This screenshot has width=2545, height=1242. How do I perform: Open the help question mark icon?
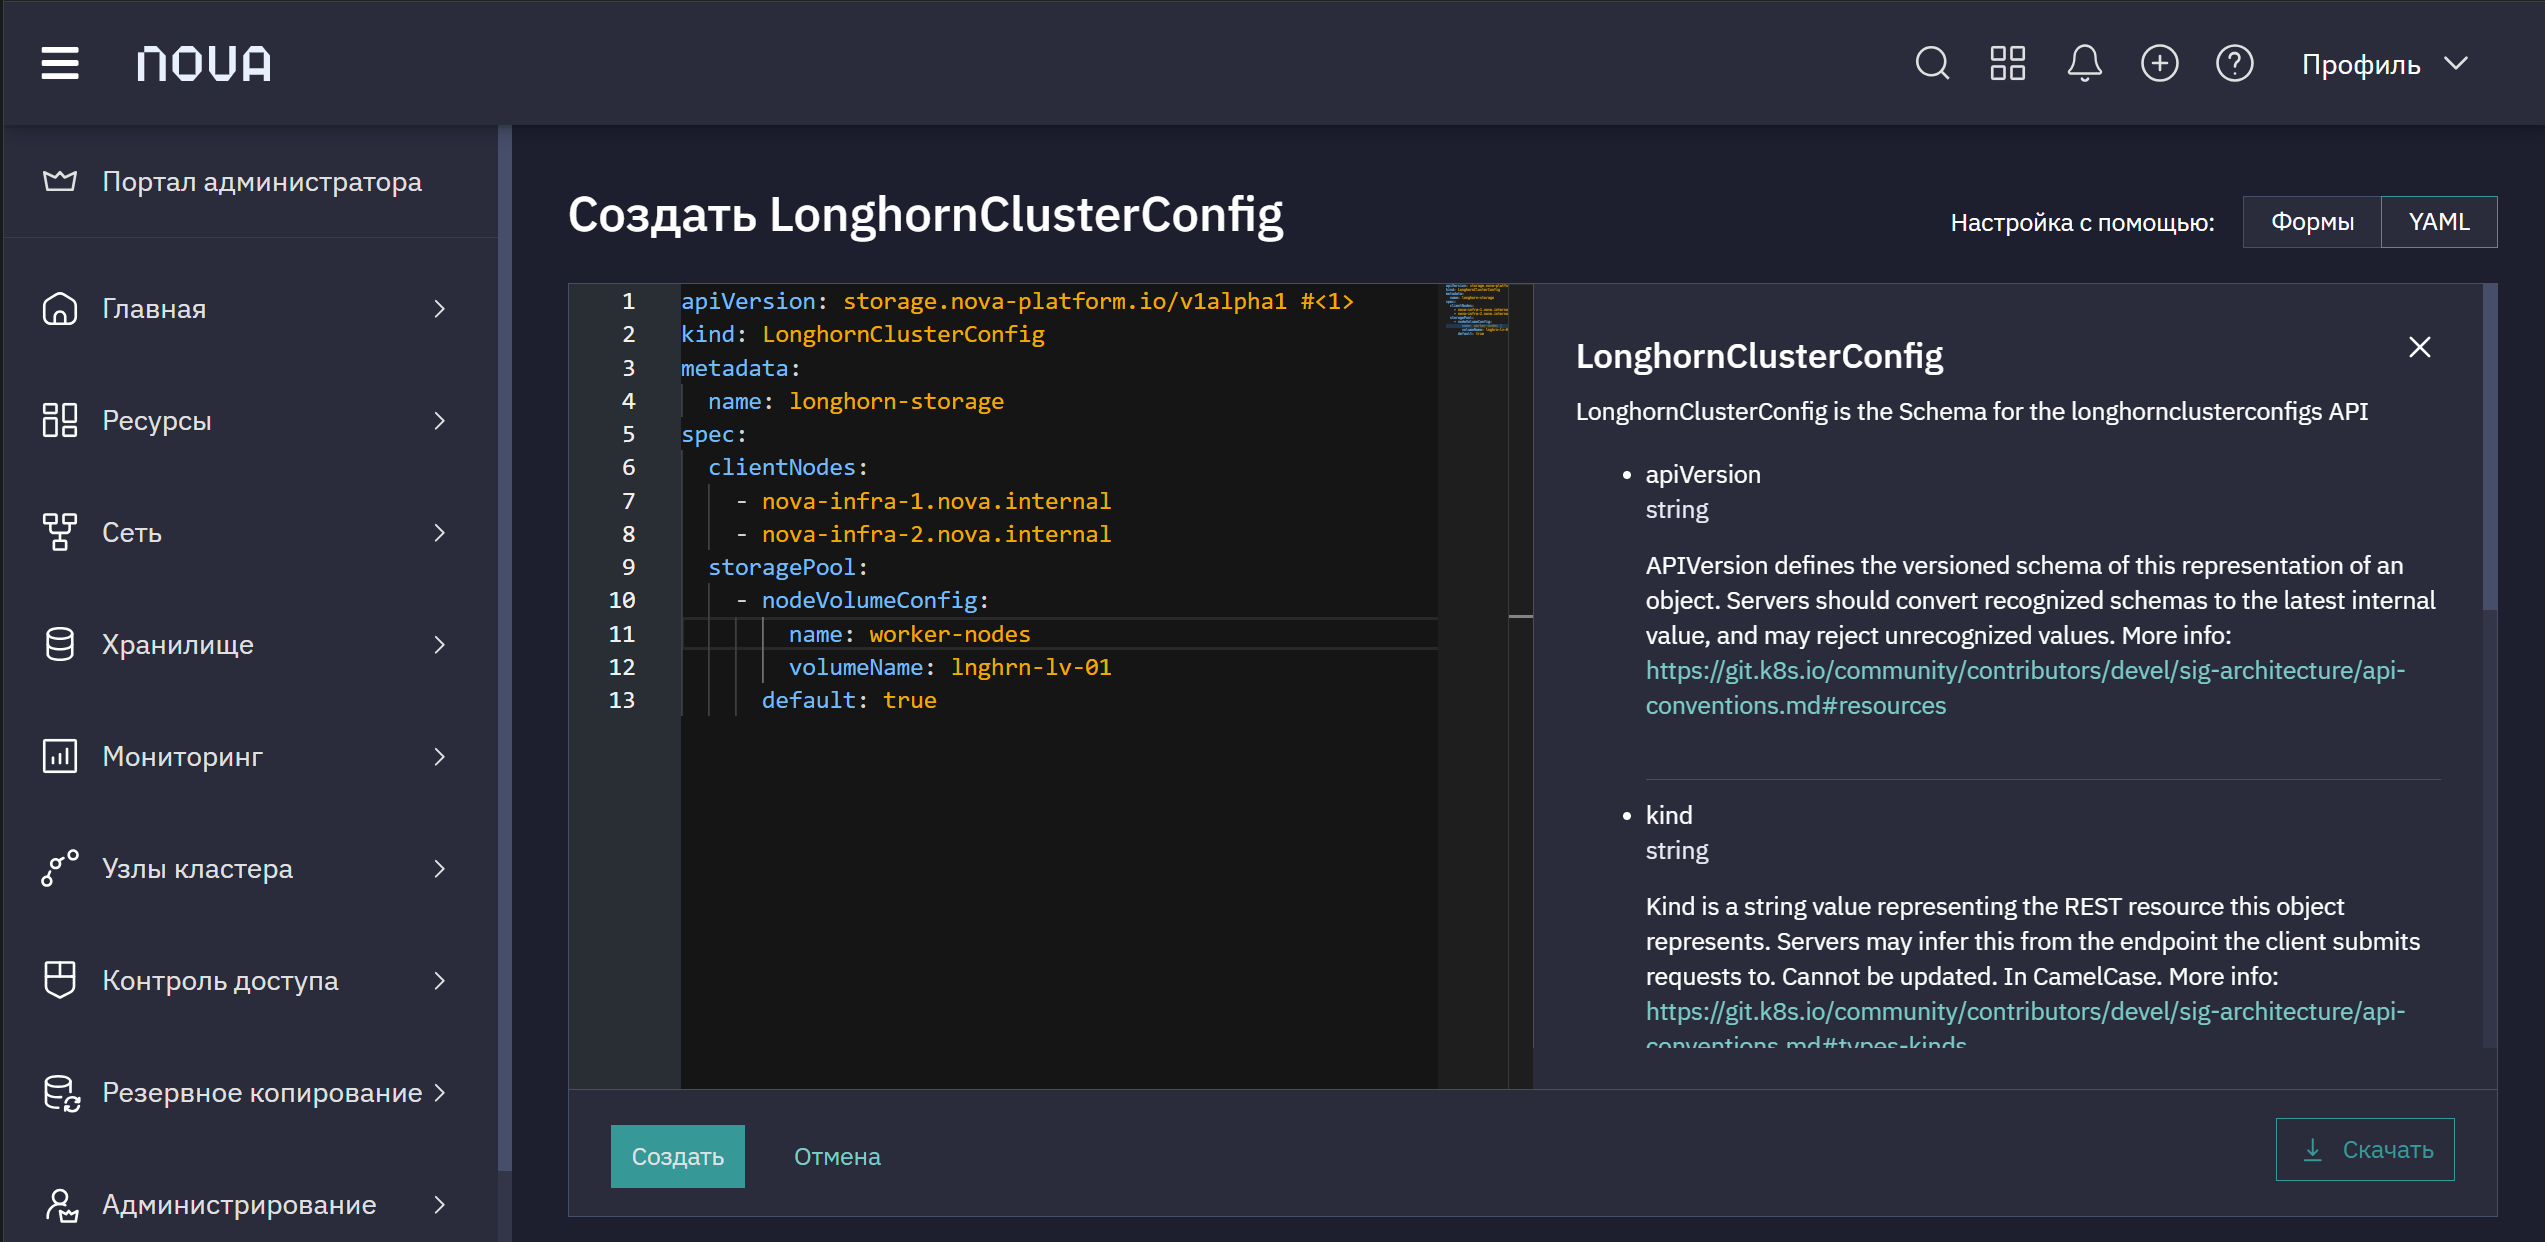click(x=2234, y=64)
